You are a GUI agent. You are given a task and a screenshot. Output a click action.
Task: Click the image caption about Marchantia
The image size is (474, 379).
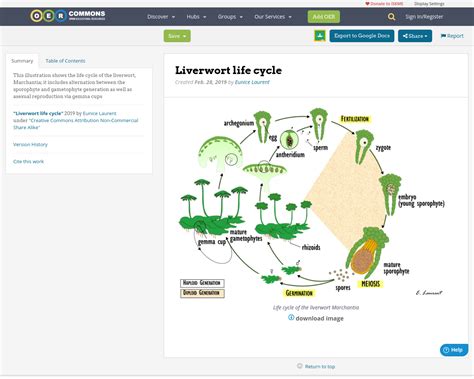coord(316,307)
